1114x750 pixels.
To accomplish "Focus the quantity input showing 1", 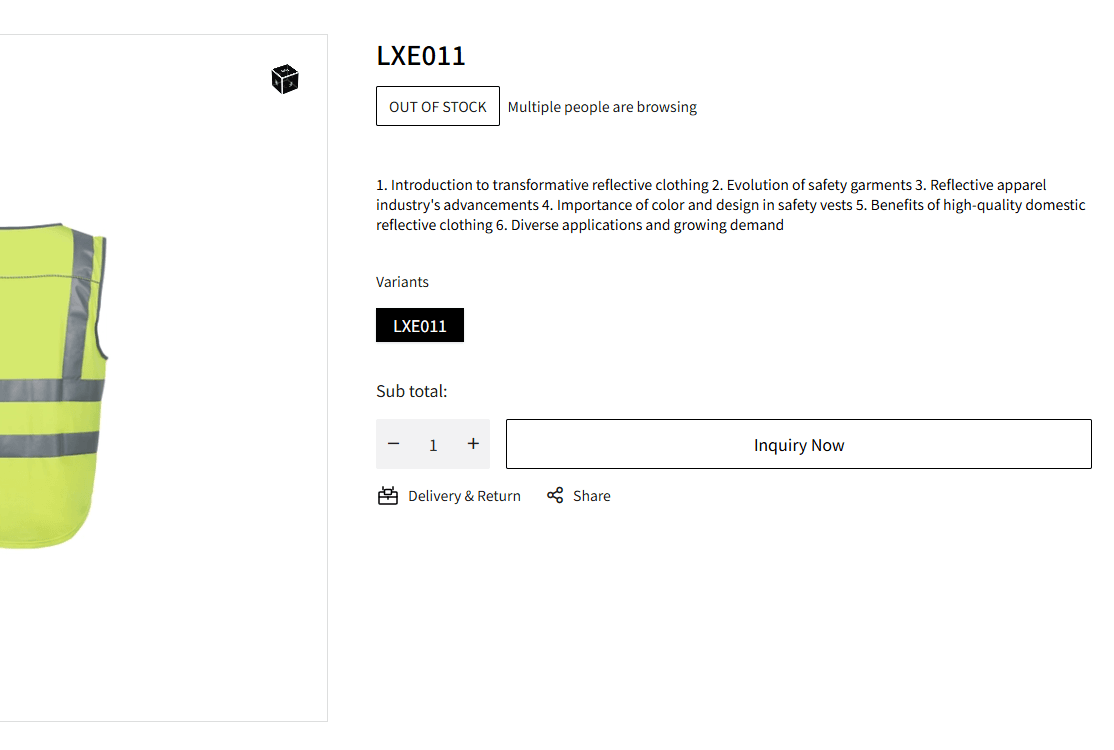I will pos(433,445).
